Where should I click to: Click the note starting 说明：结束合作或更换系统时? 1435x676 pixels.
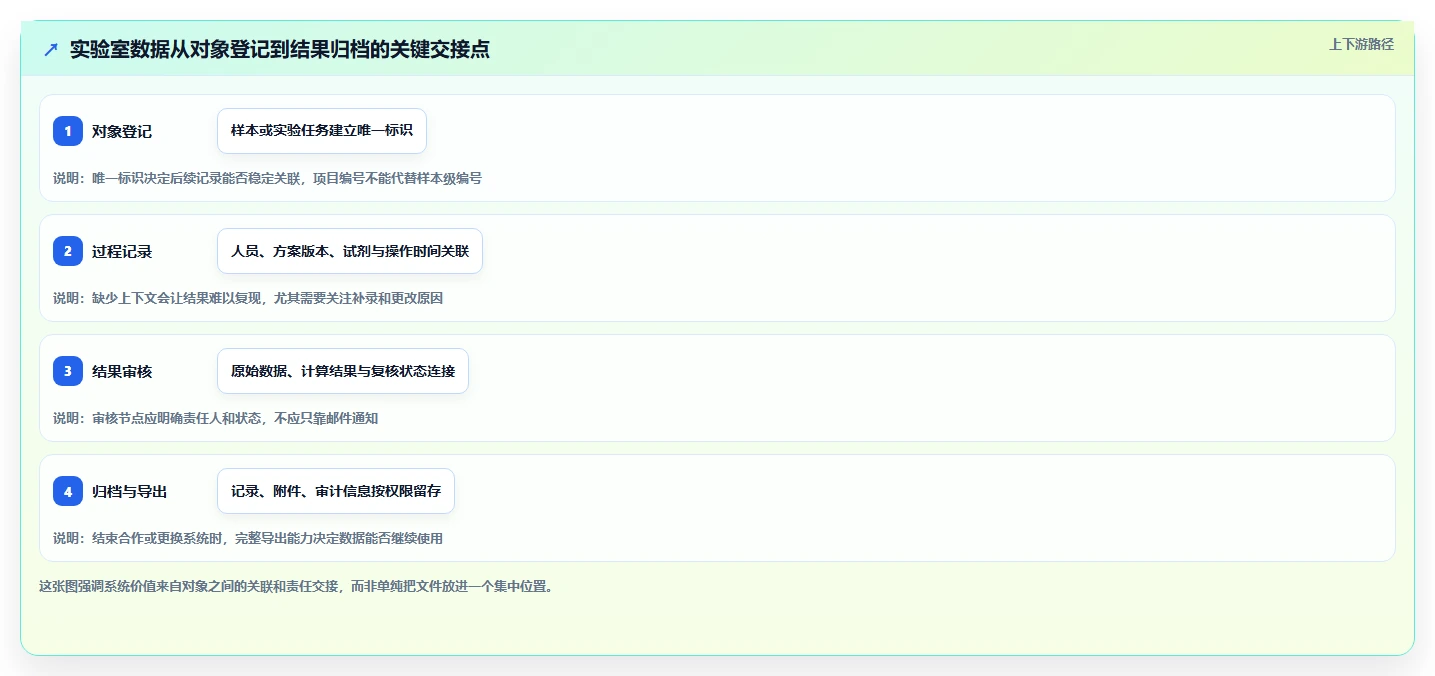point(248,538)
